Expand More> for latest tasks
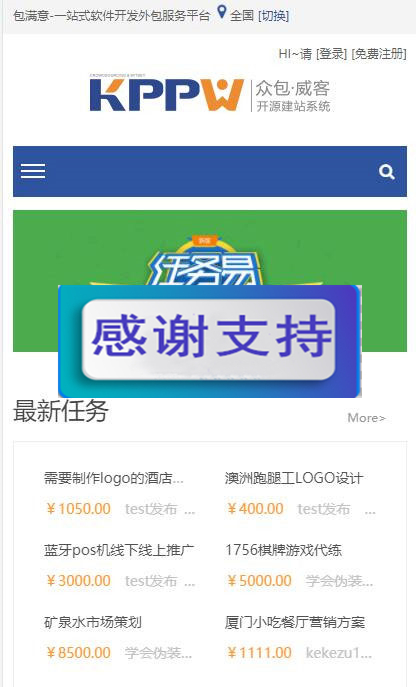 point(366,418)
